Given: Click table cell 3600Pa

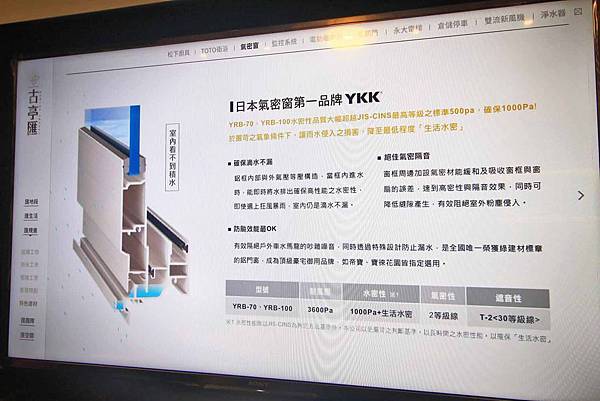Looking at the screenshot, I should [320, 310].
